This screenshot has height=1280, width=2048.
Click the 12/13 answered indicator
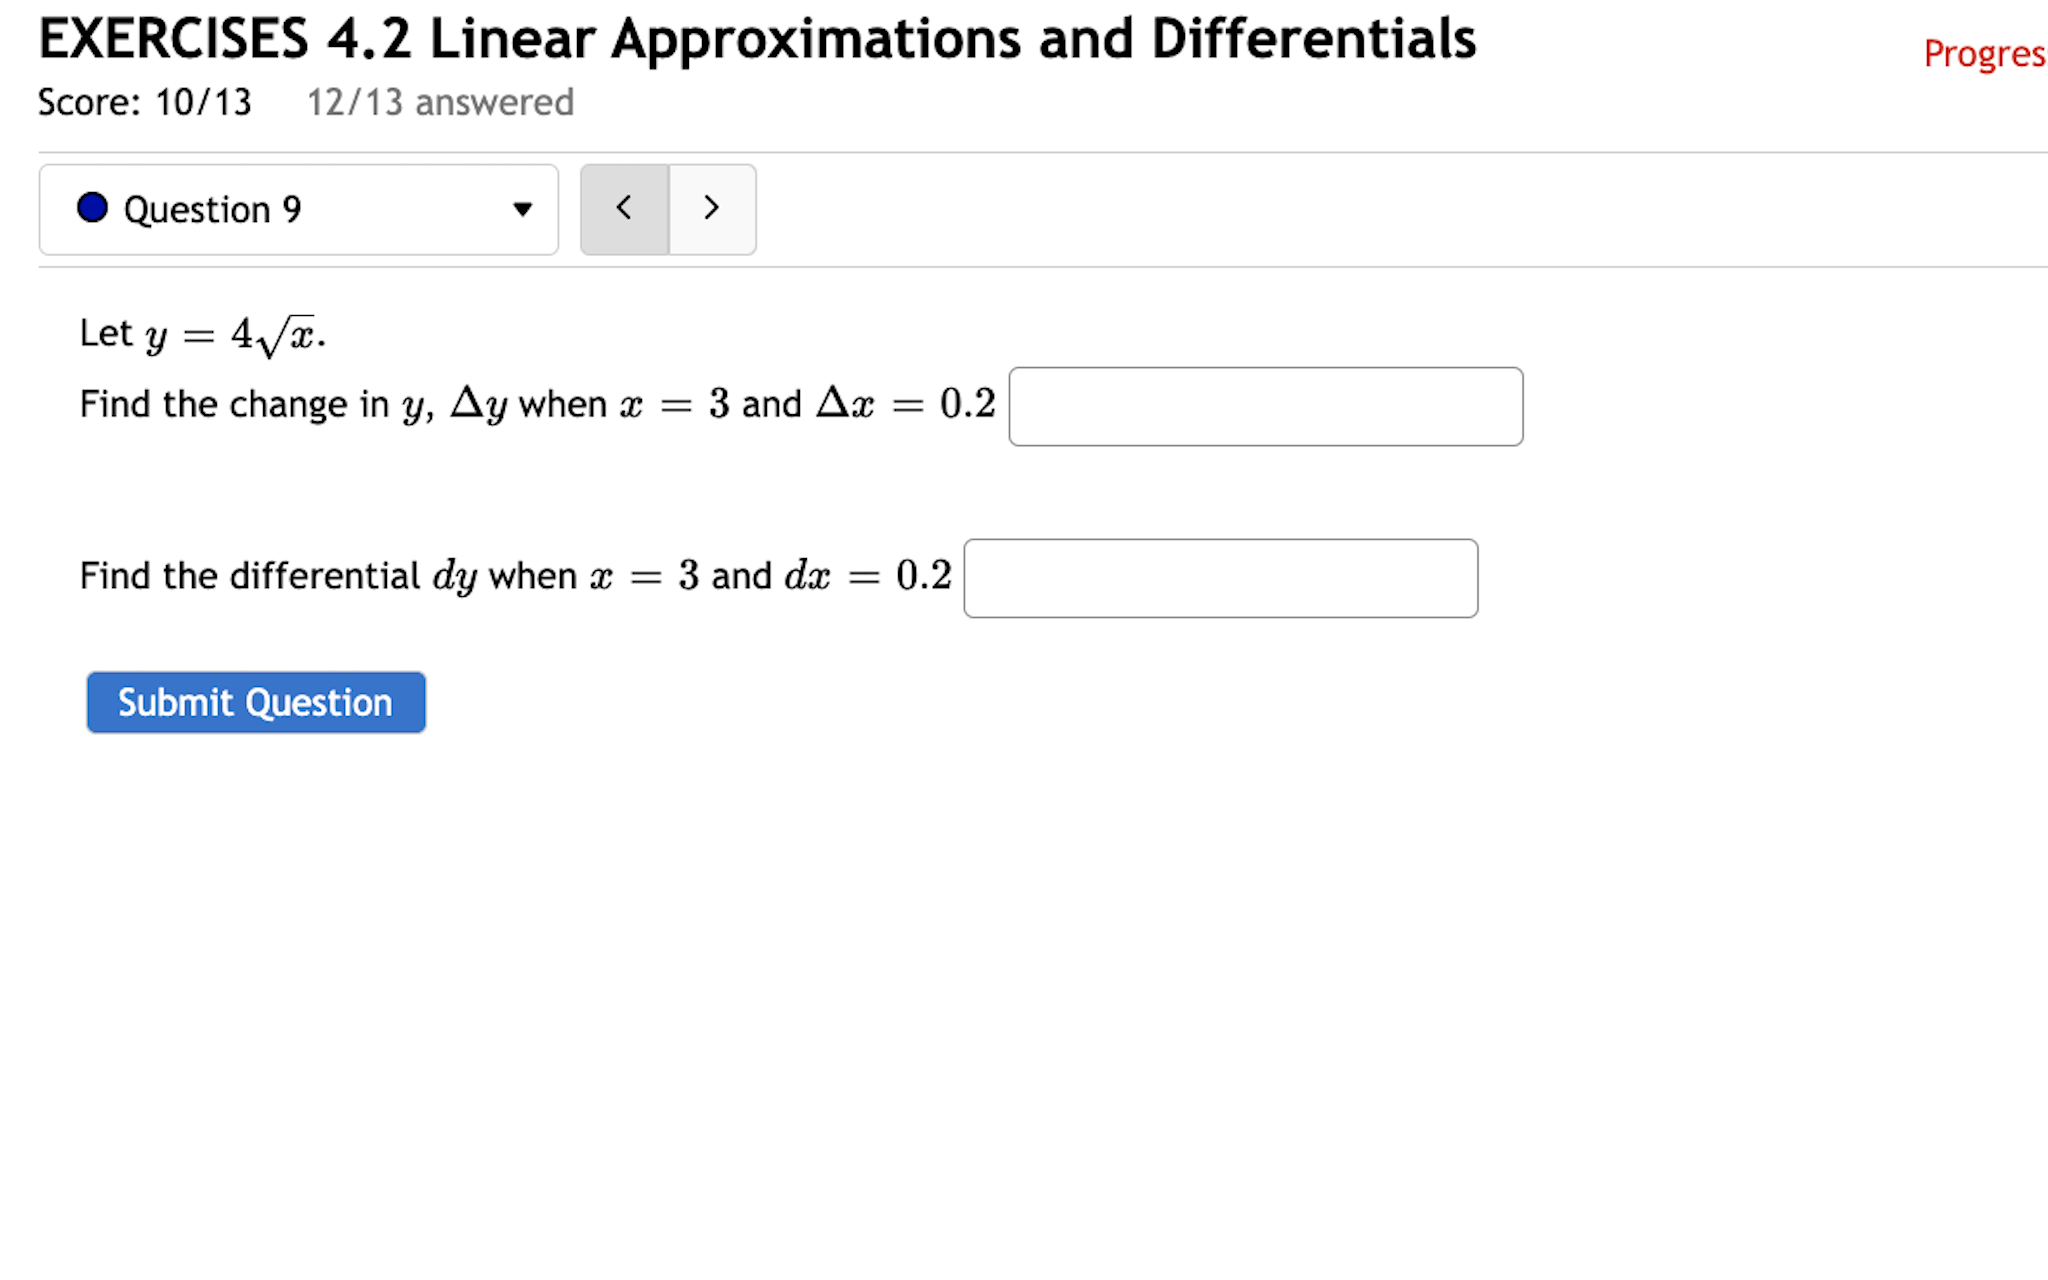[440, 101]
